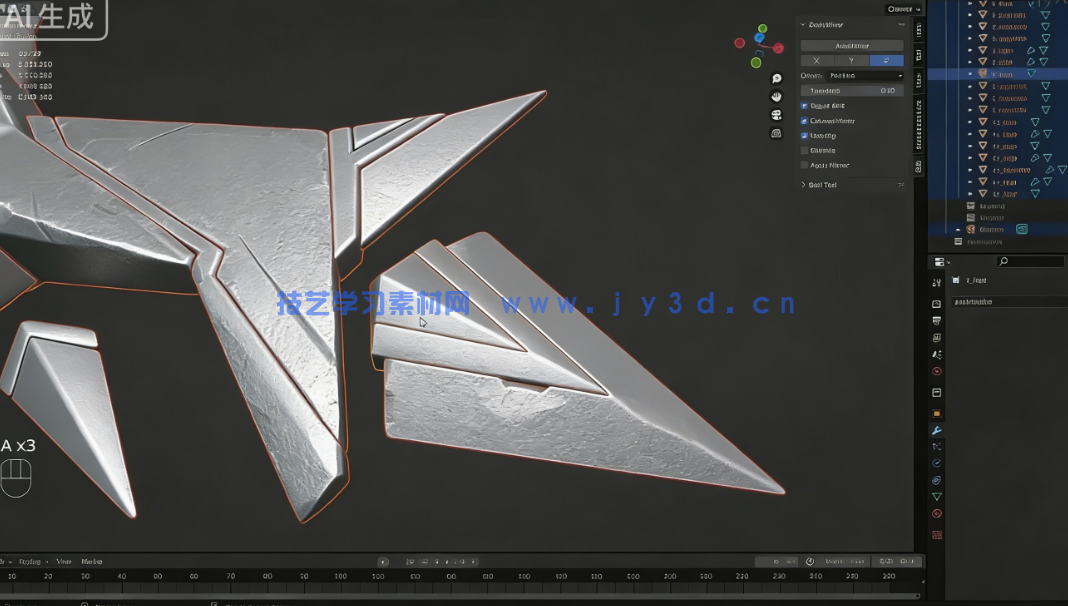The height and width of the screenshot is (606, 1068).
Task: Click the viewport zoom magnifier icon
Action: click(777, 77)
